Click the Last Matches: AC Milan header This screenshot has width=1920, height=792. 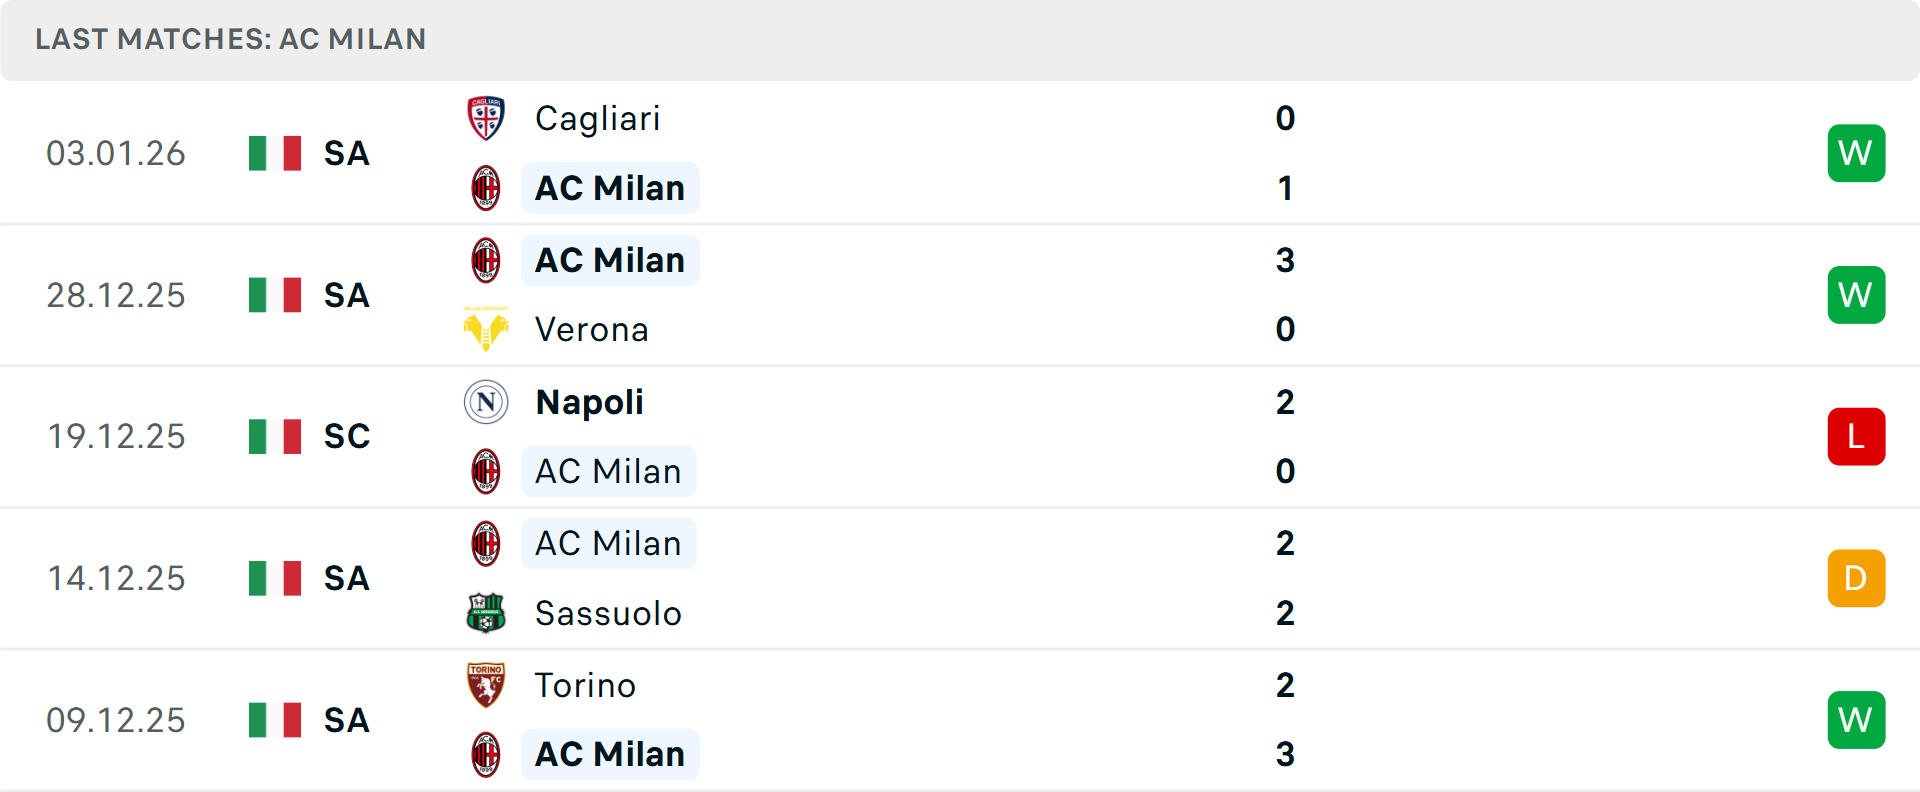coord(230,39)
